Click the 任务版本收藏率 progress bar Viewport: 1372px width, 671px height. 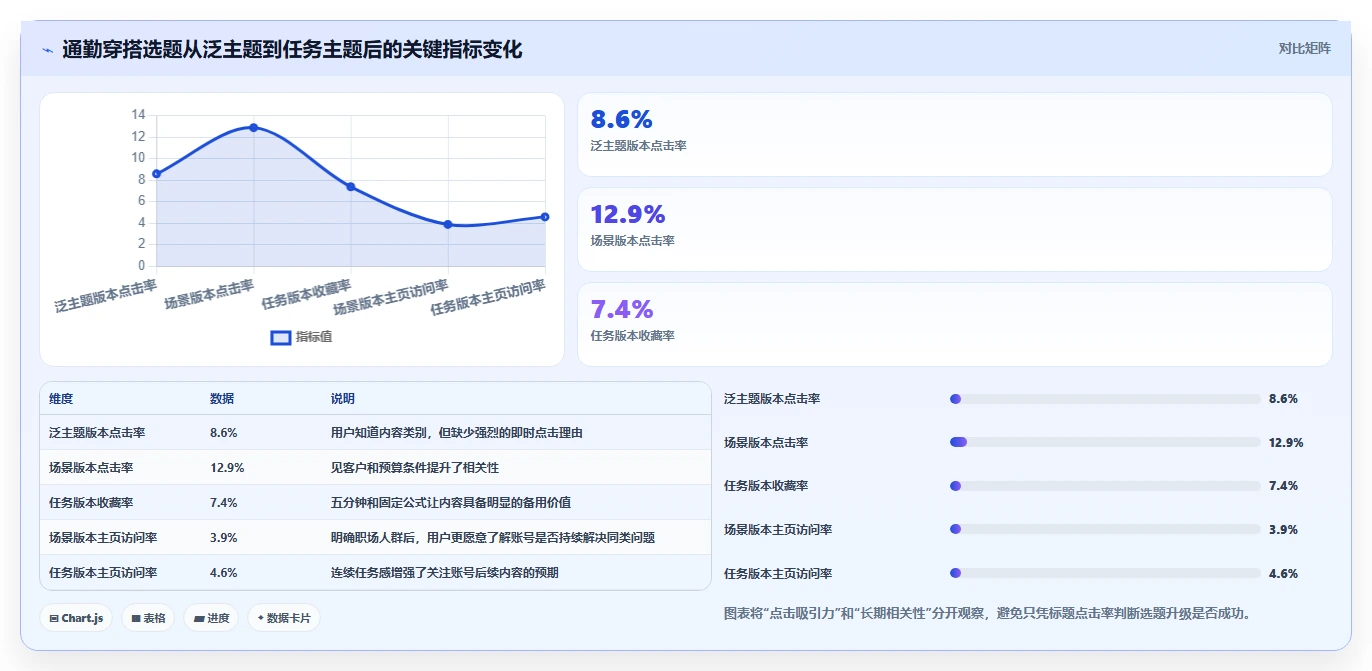[x=1105, y=486]
